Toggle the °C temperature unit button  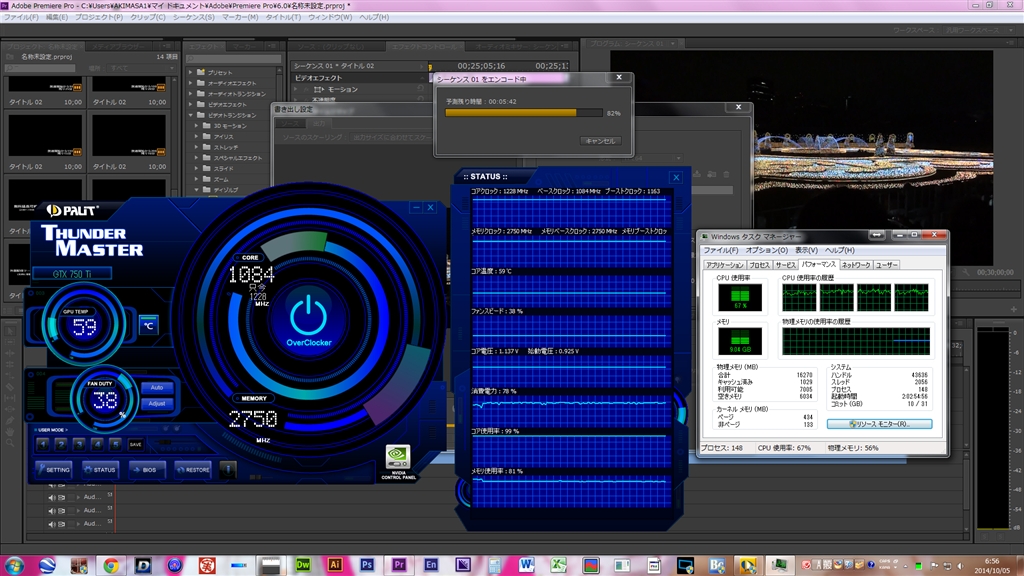pos(148,325)
